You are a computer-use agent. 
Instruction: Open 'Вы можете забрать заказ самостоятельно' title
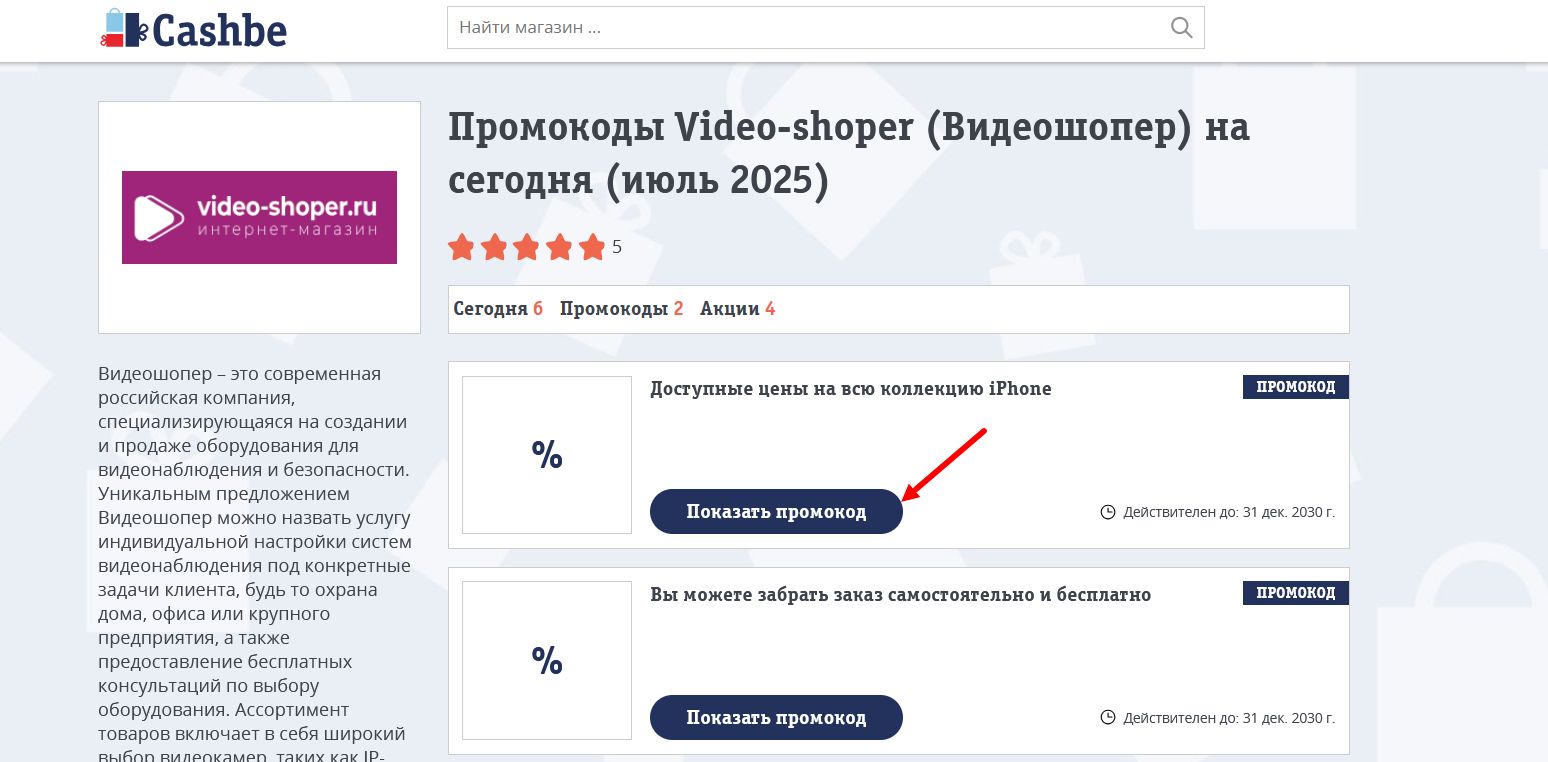[x=900, y=595]
